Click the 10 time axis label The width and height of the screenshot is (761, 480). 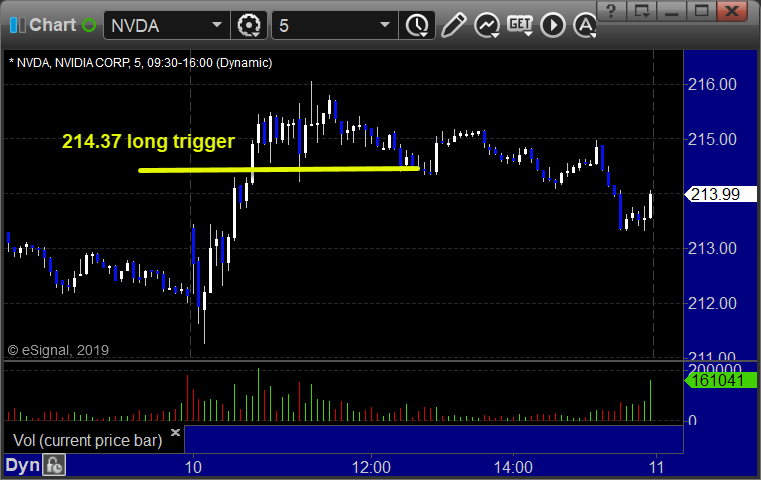(193, 467)
